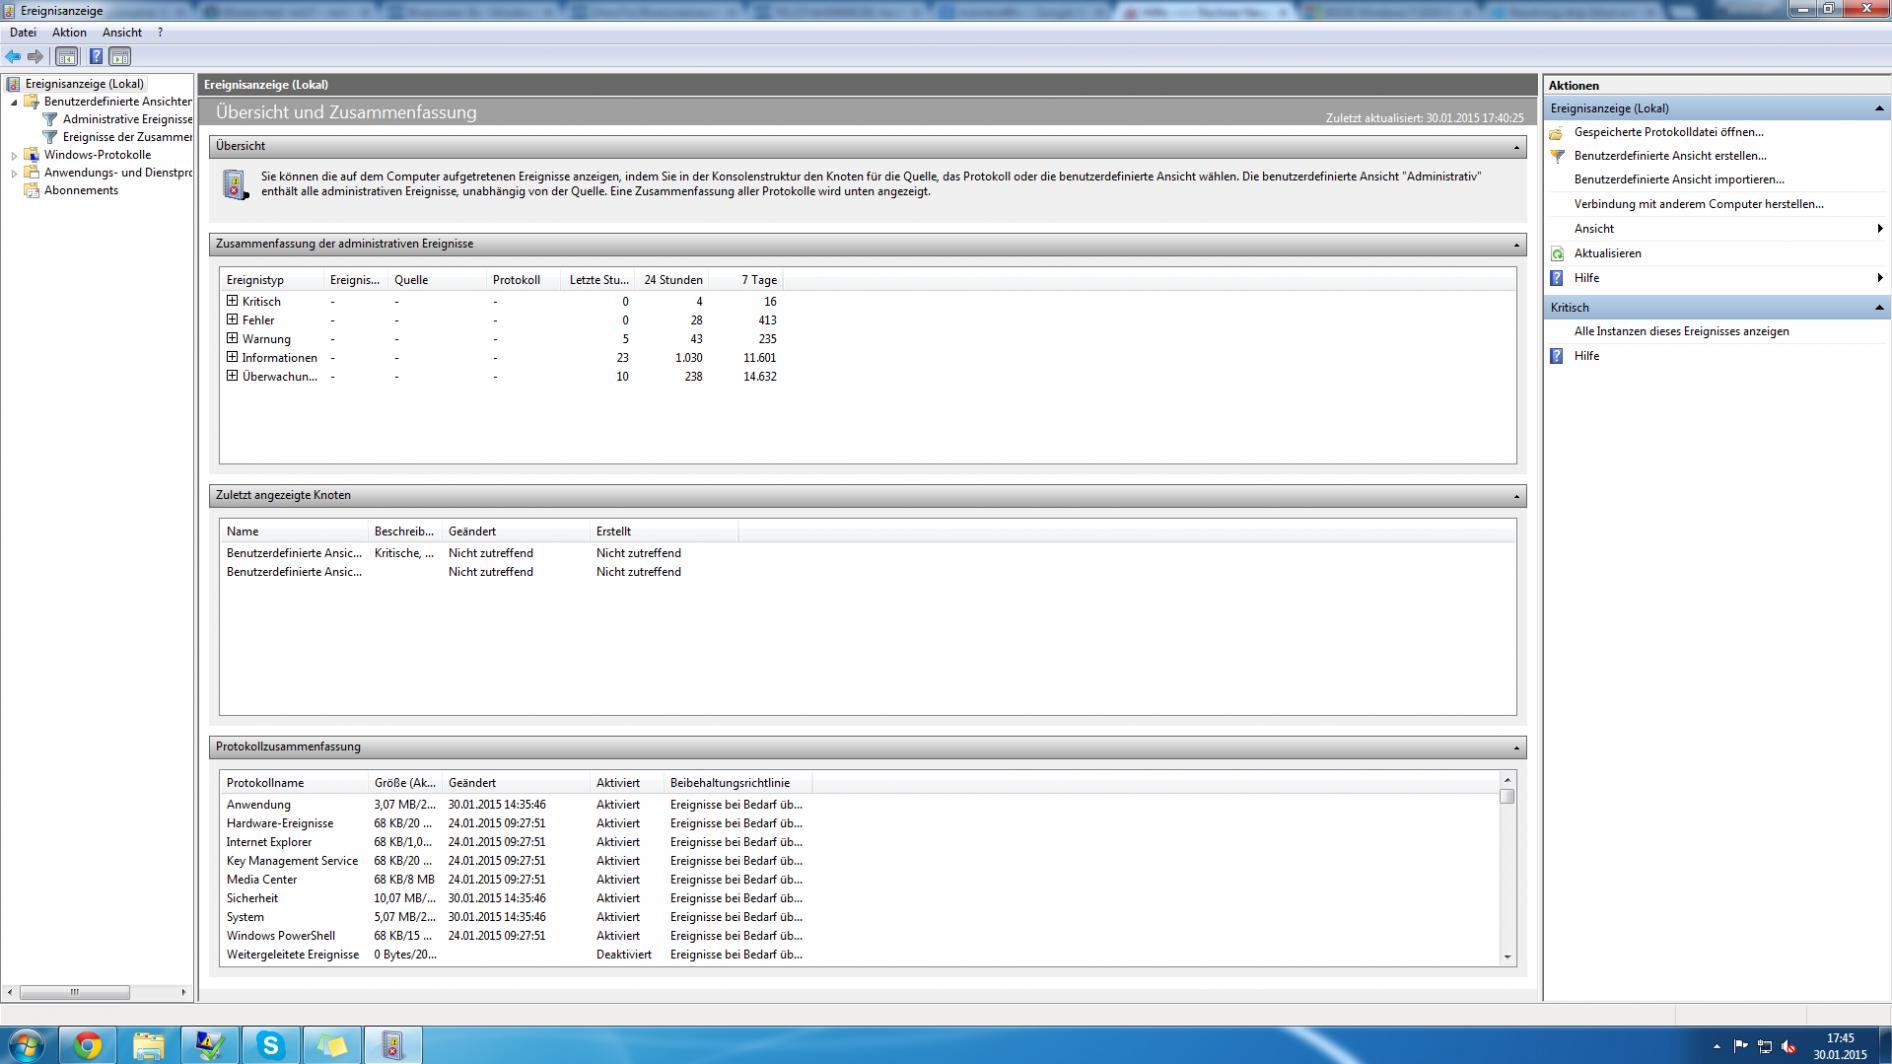Click the Ereignisse der Zusammenfassung filter icon
The width and height of the screenshot is (1892, 1064).
(x=50, y=137)
